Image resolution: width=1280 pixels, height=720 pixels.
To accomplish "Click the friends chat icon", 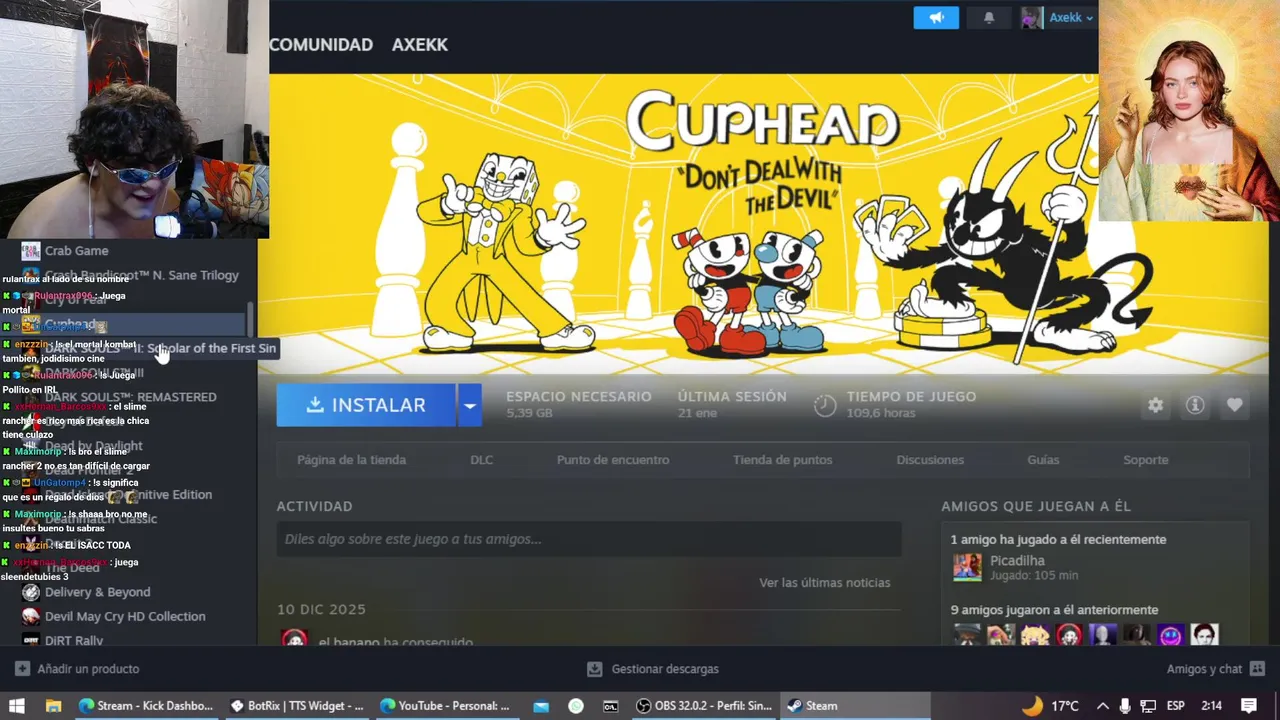I will pos(1257,669).
